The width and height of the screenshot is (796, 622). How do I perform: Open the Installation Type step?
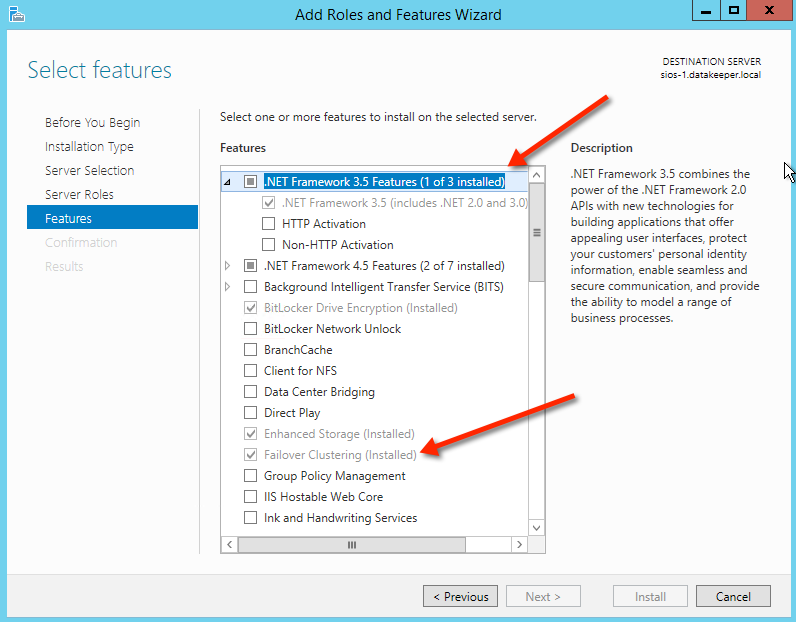(89, 146)
